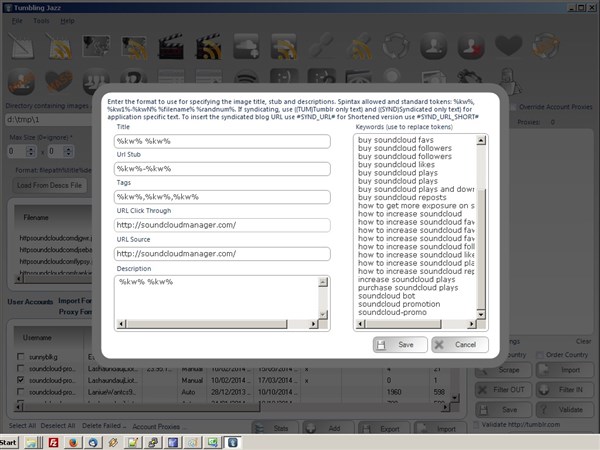
Task: Click the Select All link below accounts
Action: (22, 426)
